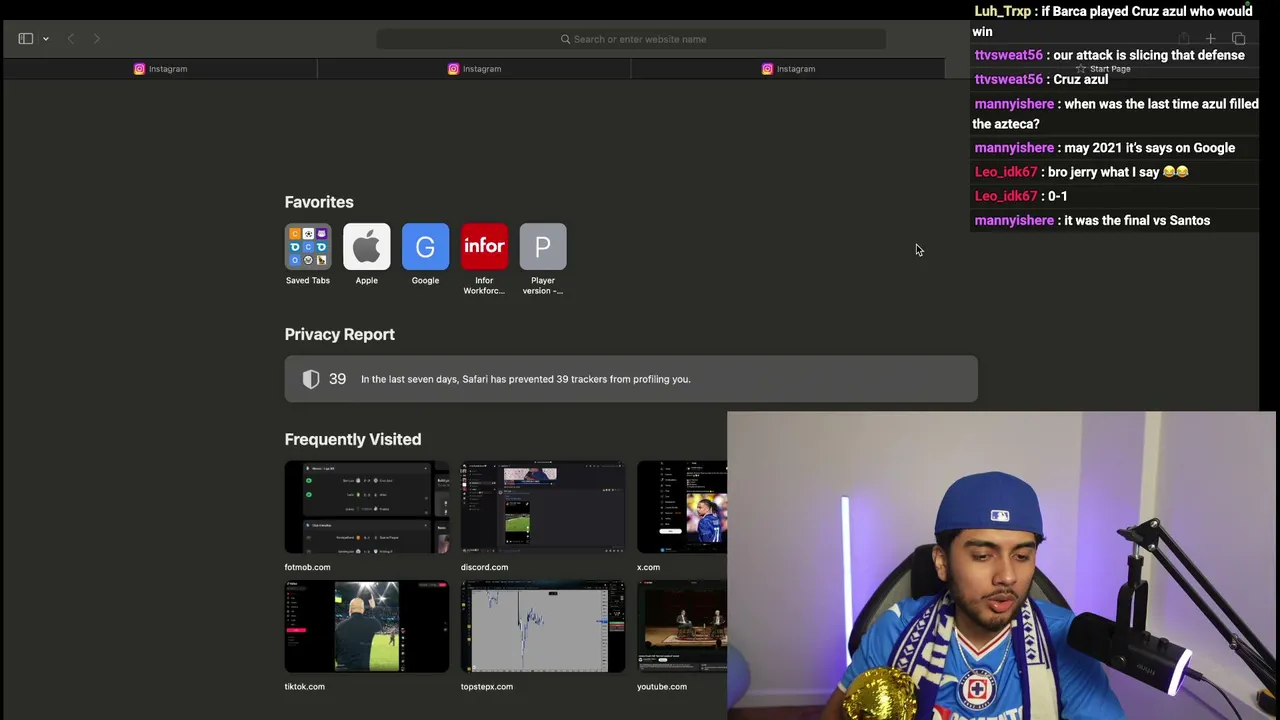Click ttvsweat56's "Cruz azul" chat message
Image resolution: width=1280 pixels, height=720 pixels.
tap(1081, 79)
